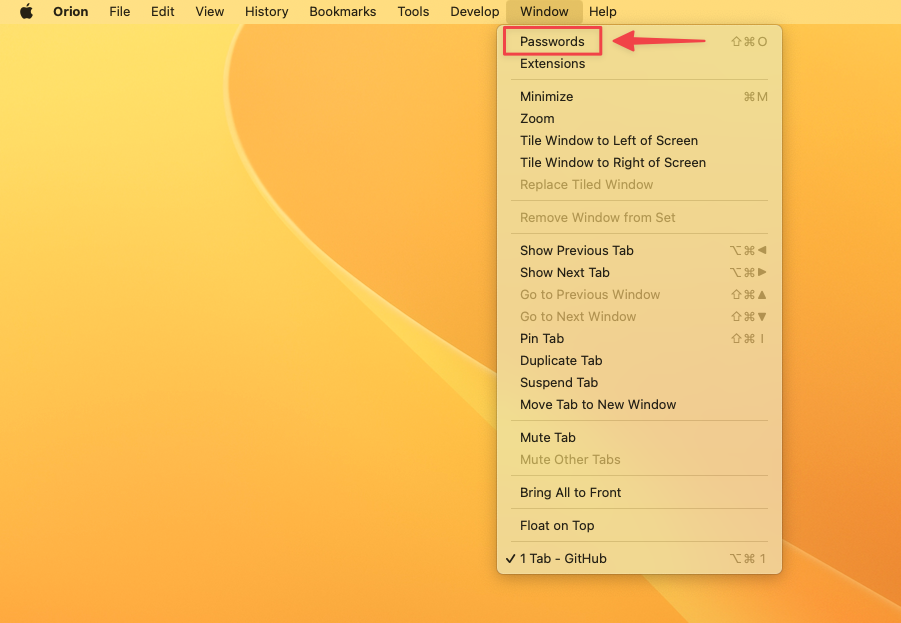Image resolution: width=901 pixels, height=623 pixels.
Task: Open the Develop menu
Action: [x=473, y=11]
